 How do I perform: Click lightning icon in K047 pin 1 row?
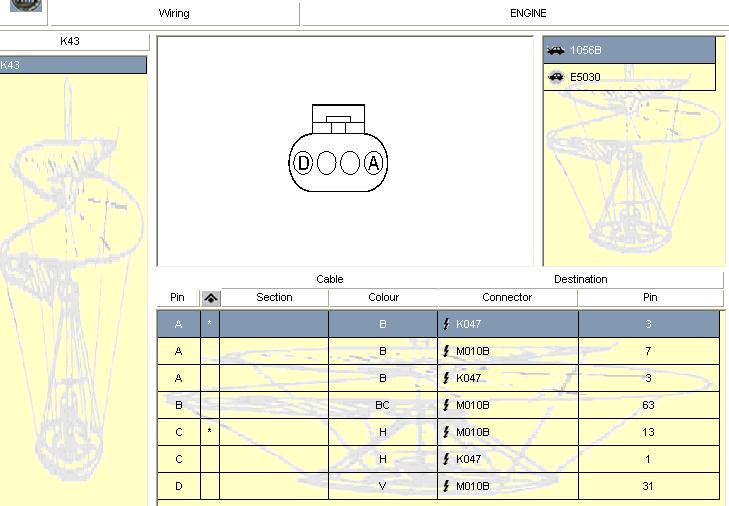click(446, 459)
